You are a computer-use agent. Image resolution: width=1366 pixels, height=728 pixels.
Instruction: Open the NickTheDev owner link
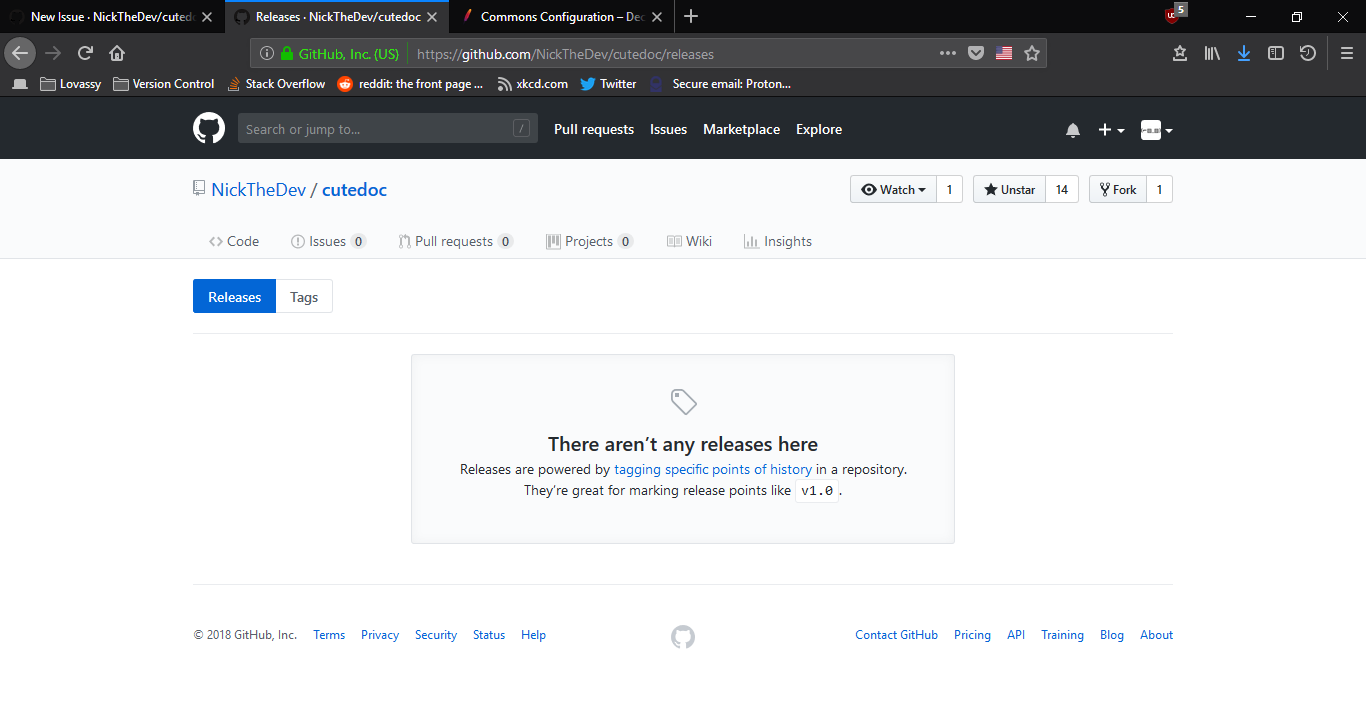pos(258,190)
